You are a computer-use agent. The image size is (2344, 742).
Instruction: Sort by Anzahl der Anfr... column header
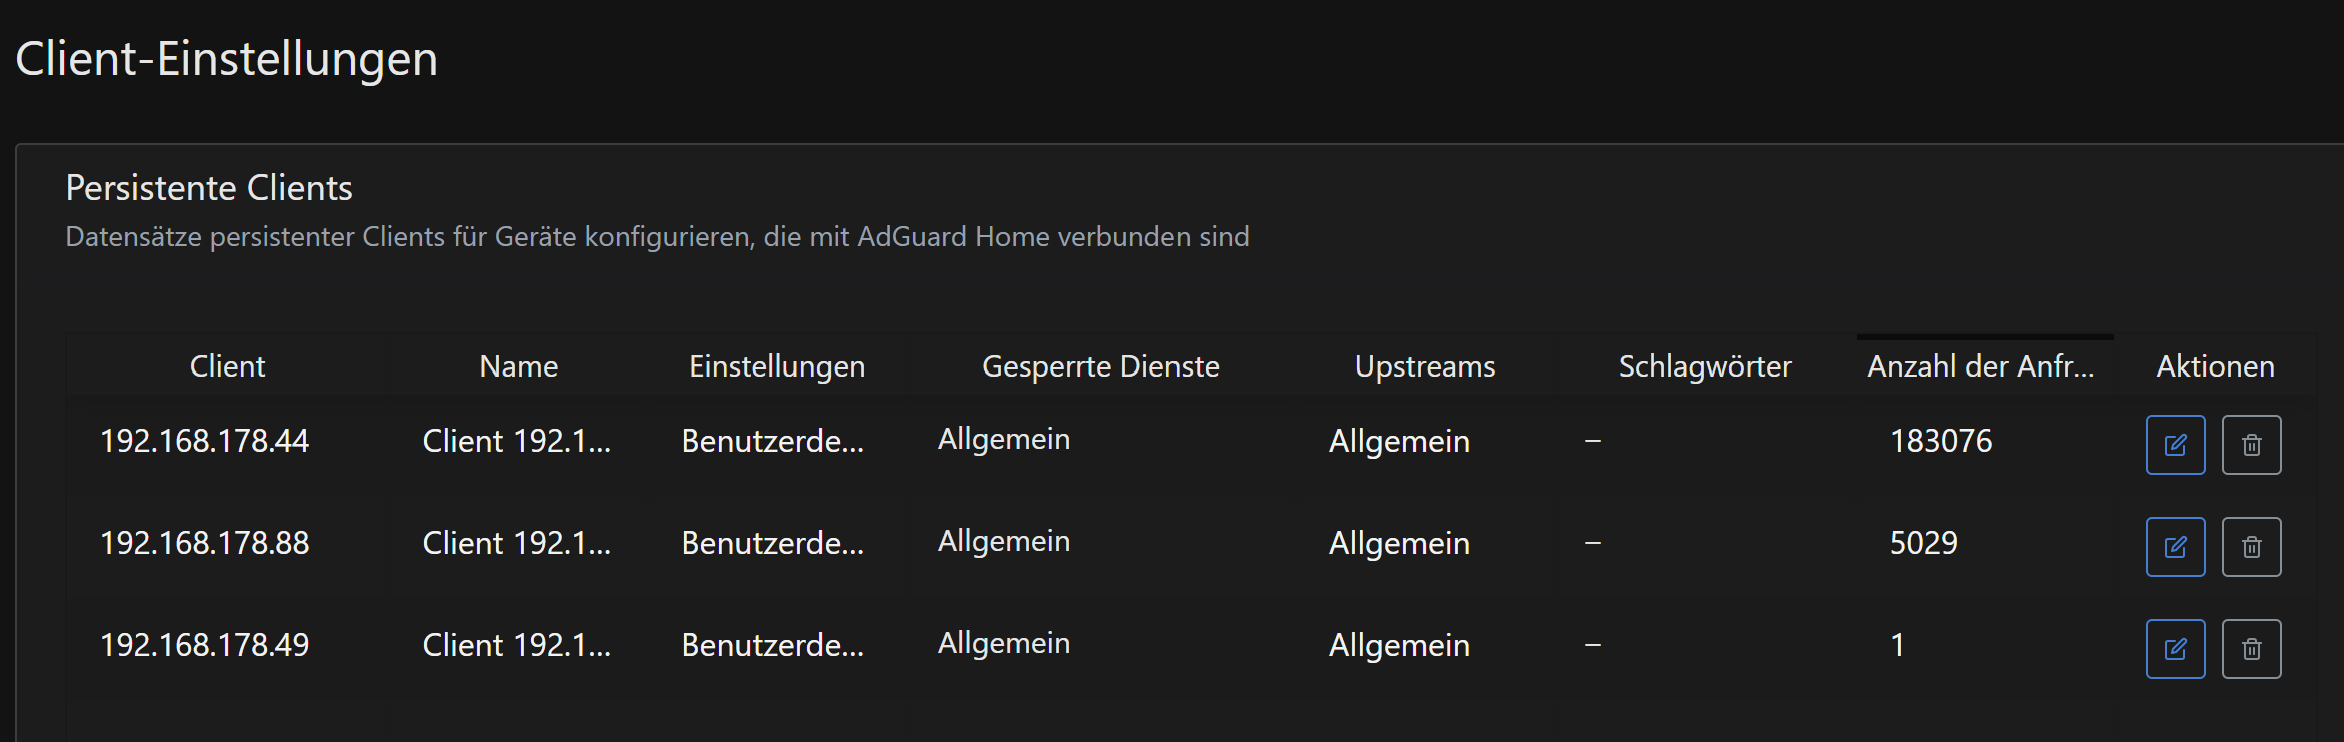pos(1980,367)
